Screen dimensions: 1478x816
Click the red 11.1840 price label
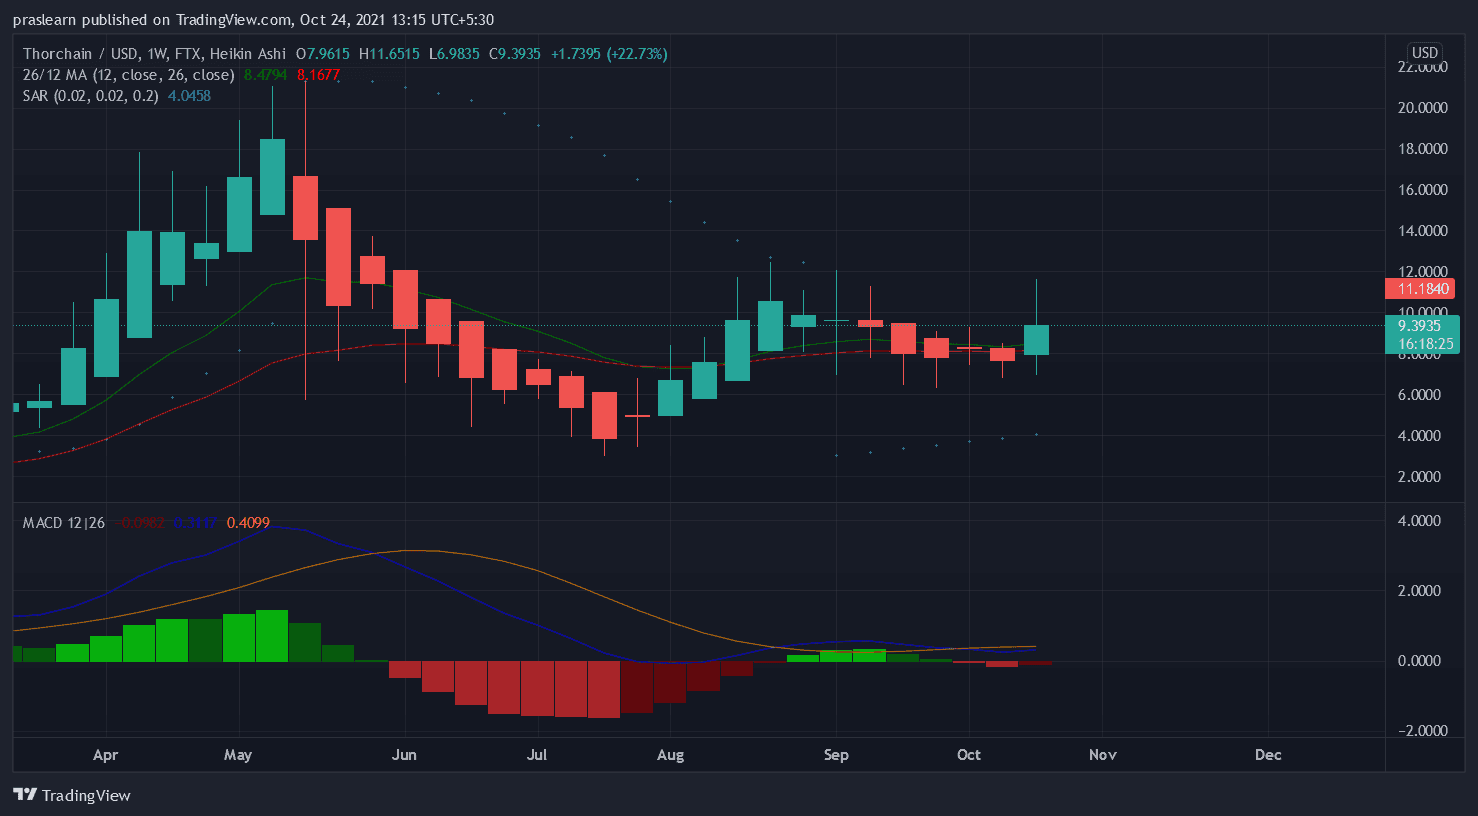click(1423, 289)
